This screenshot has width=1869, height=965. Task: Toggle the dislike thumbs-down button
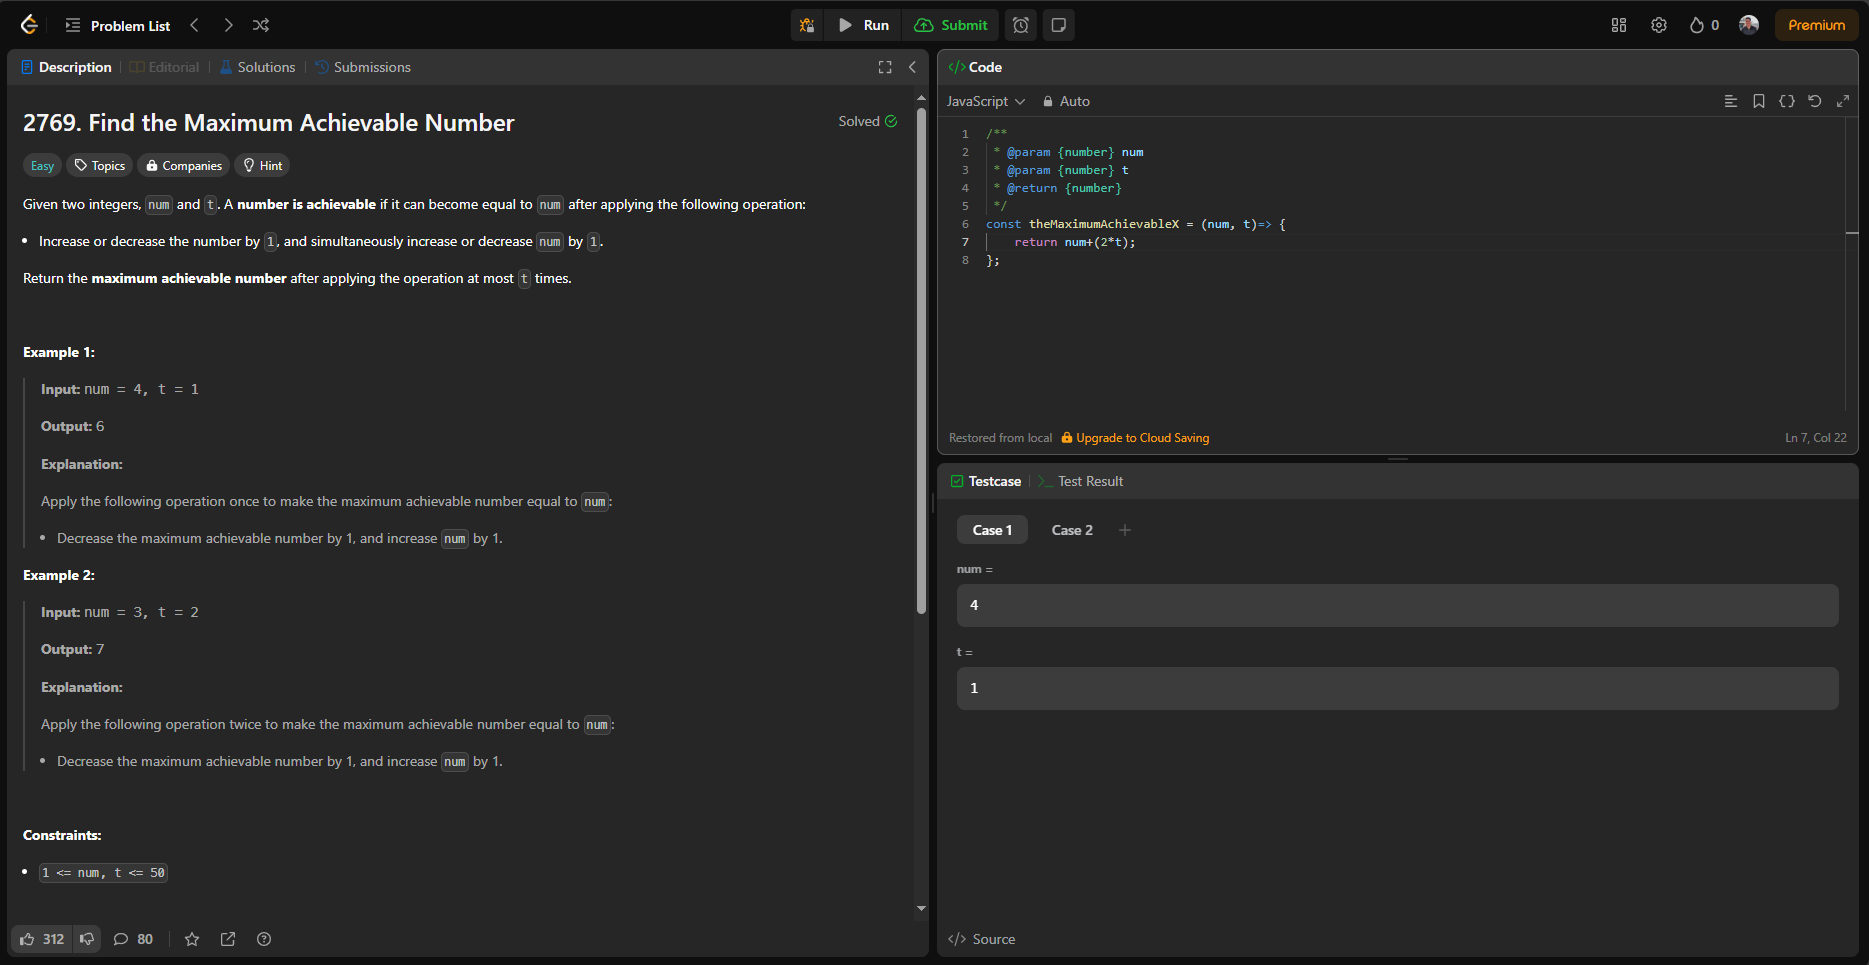[87, 939]
